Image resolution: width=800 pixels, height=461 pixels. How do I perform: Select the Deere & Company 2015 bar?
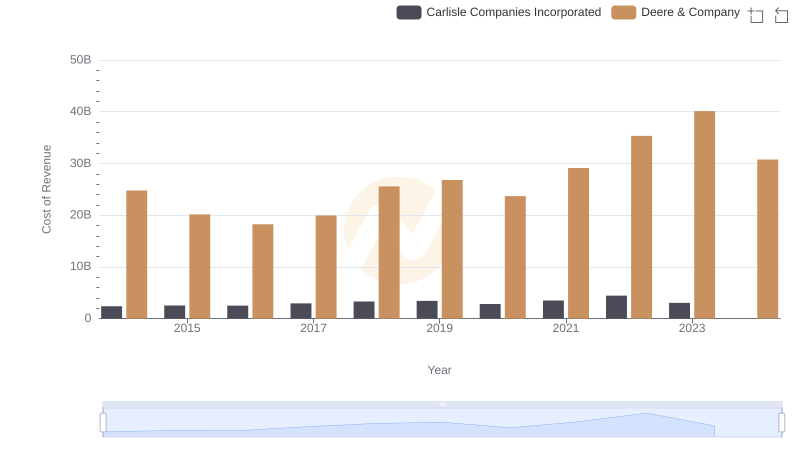(199, 266)
